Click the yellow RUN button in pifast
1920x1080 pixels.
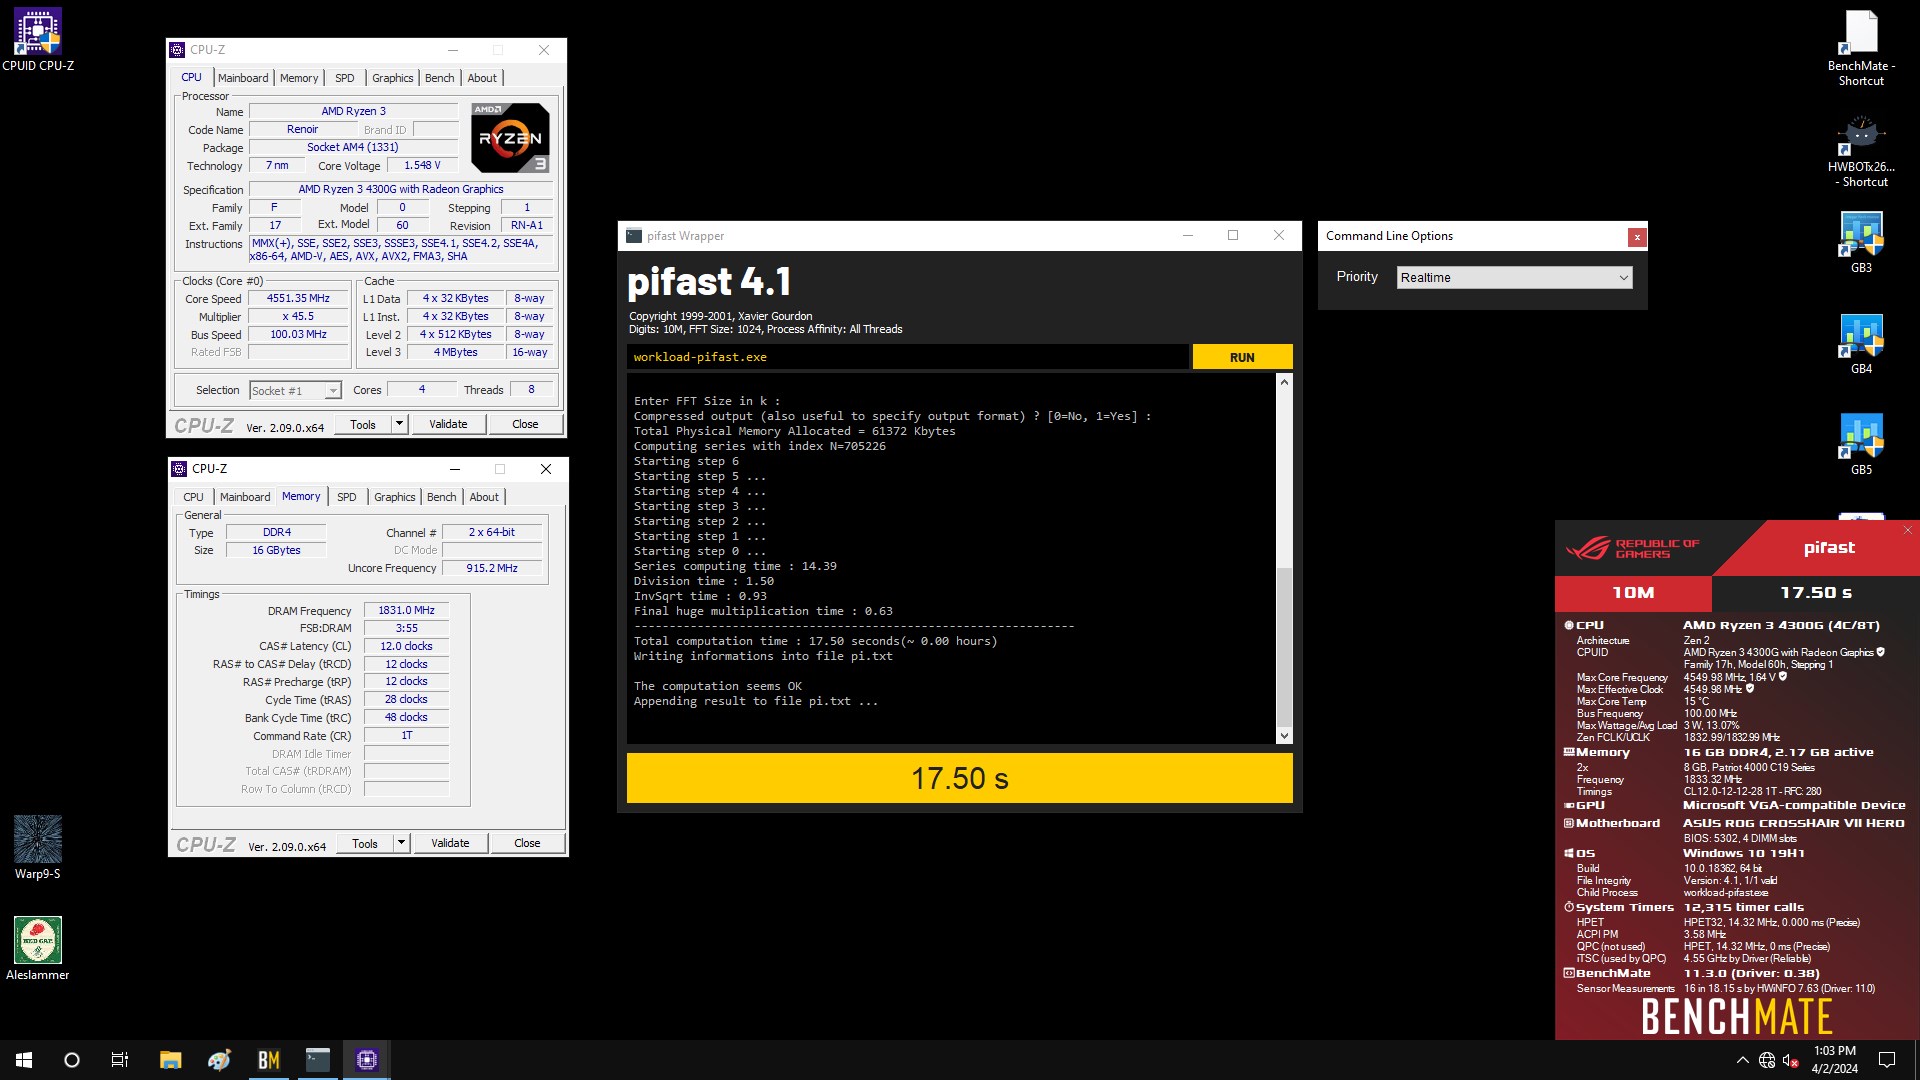(1242, 357)
